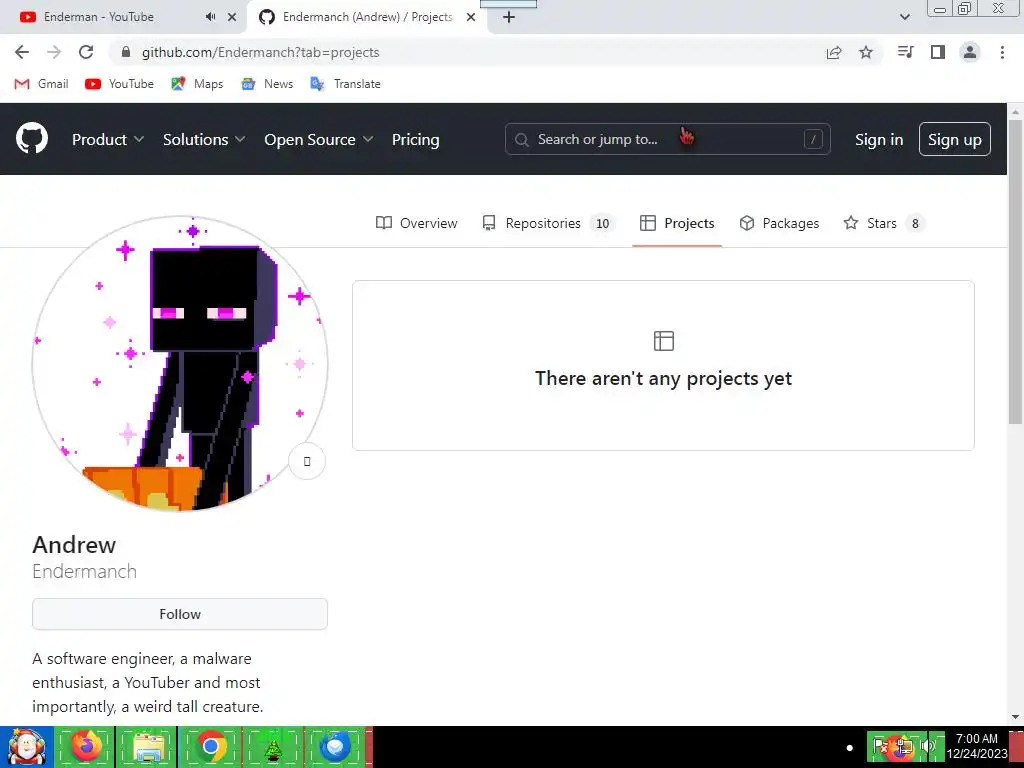
Task: Expand the Open Source menu
Action: coord(319,139)
